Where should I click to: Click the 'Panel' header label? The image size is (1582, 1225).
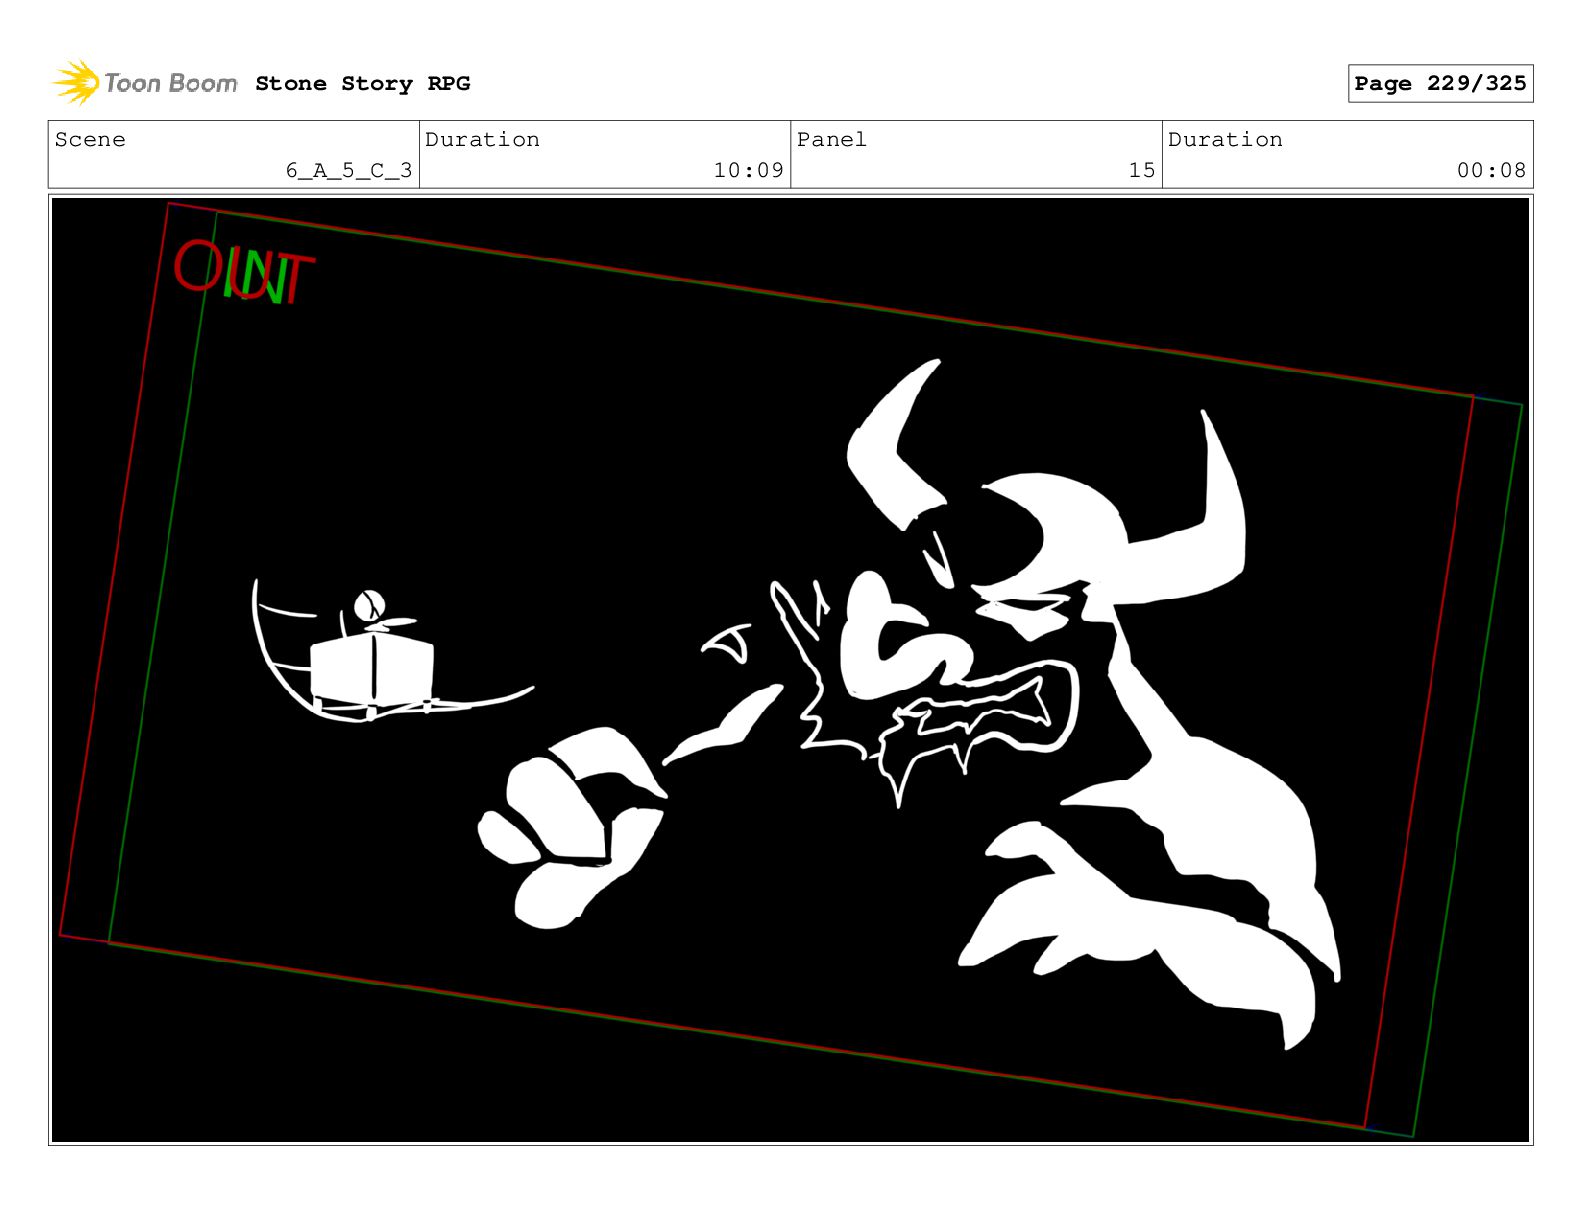pos(832,139)
